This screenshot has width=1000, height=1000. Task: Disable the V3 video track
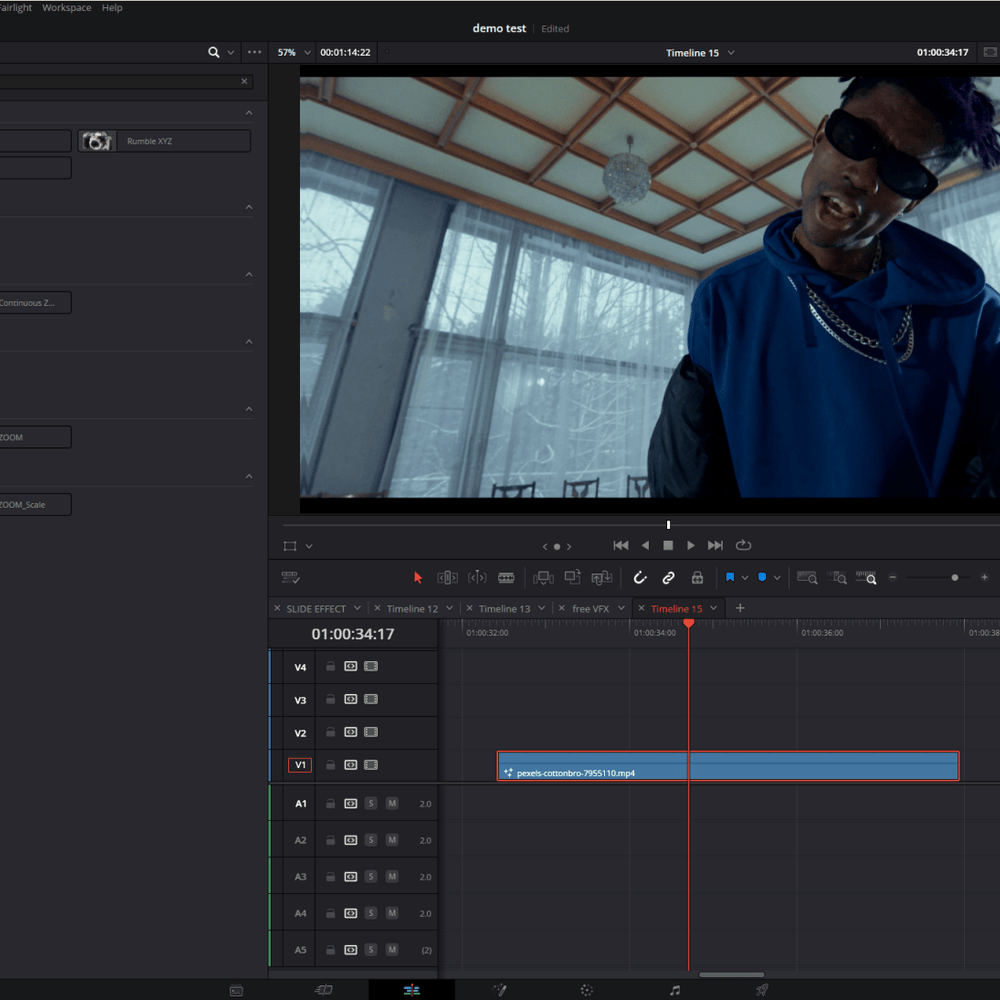point(371,699)
